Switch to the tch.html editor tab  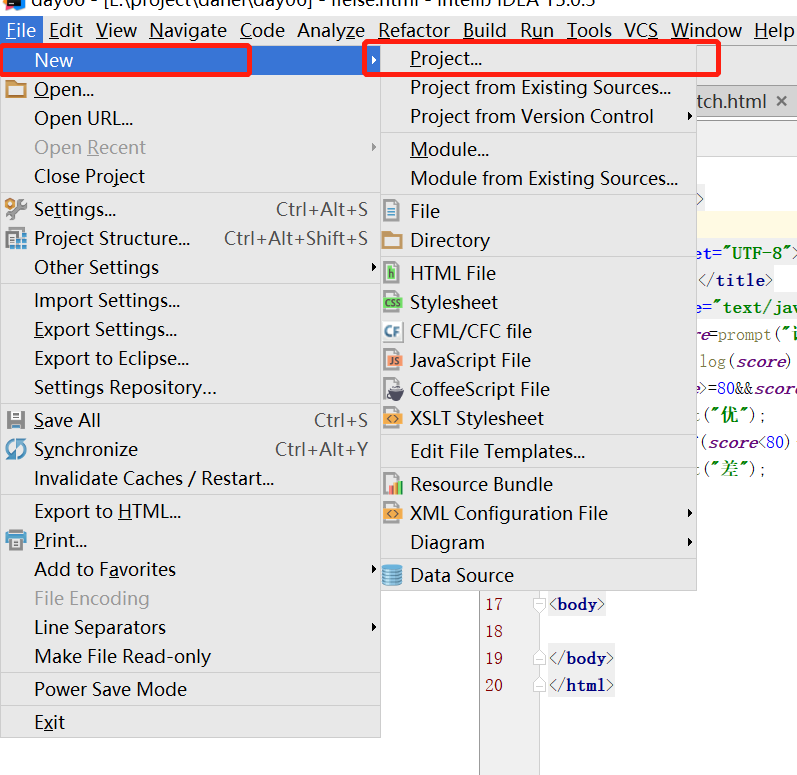coord(731,101)
